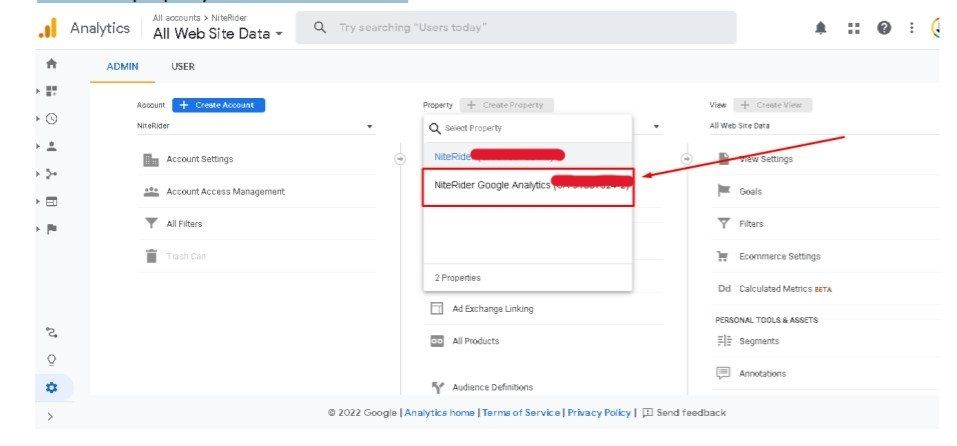Open the Behavior icon in sidebar
957x446 pixels.
click(x=52, y=201)
